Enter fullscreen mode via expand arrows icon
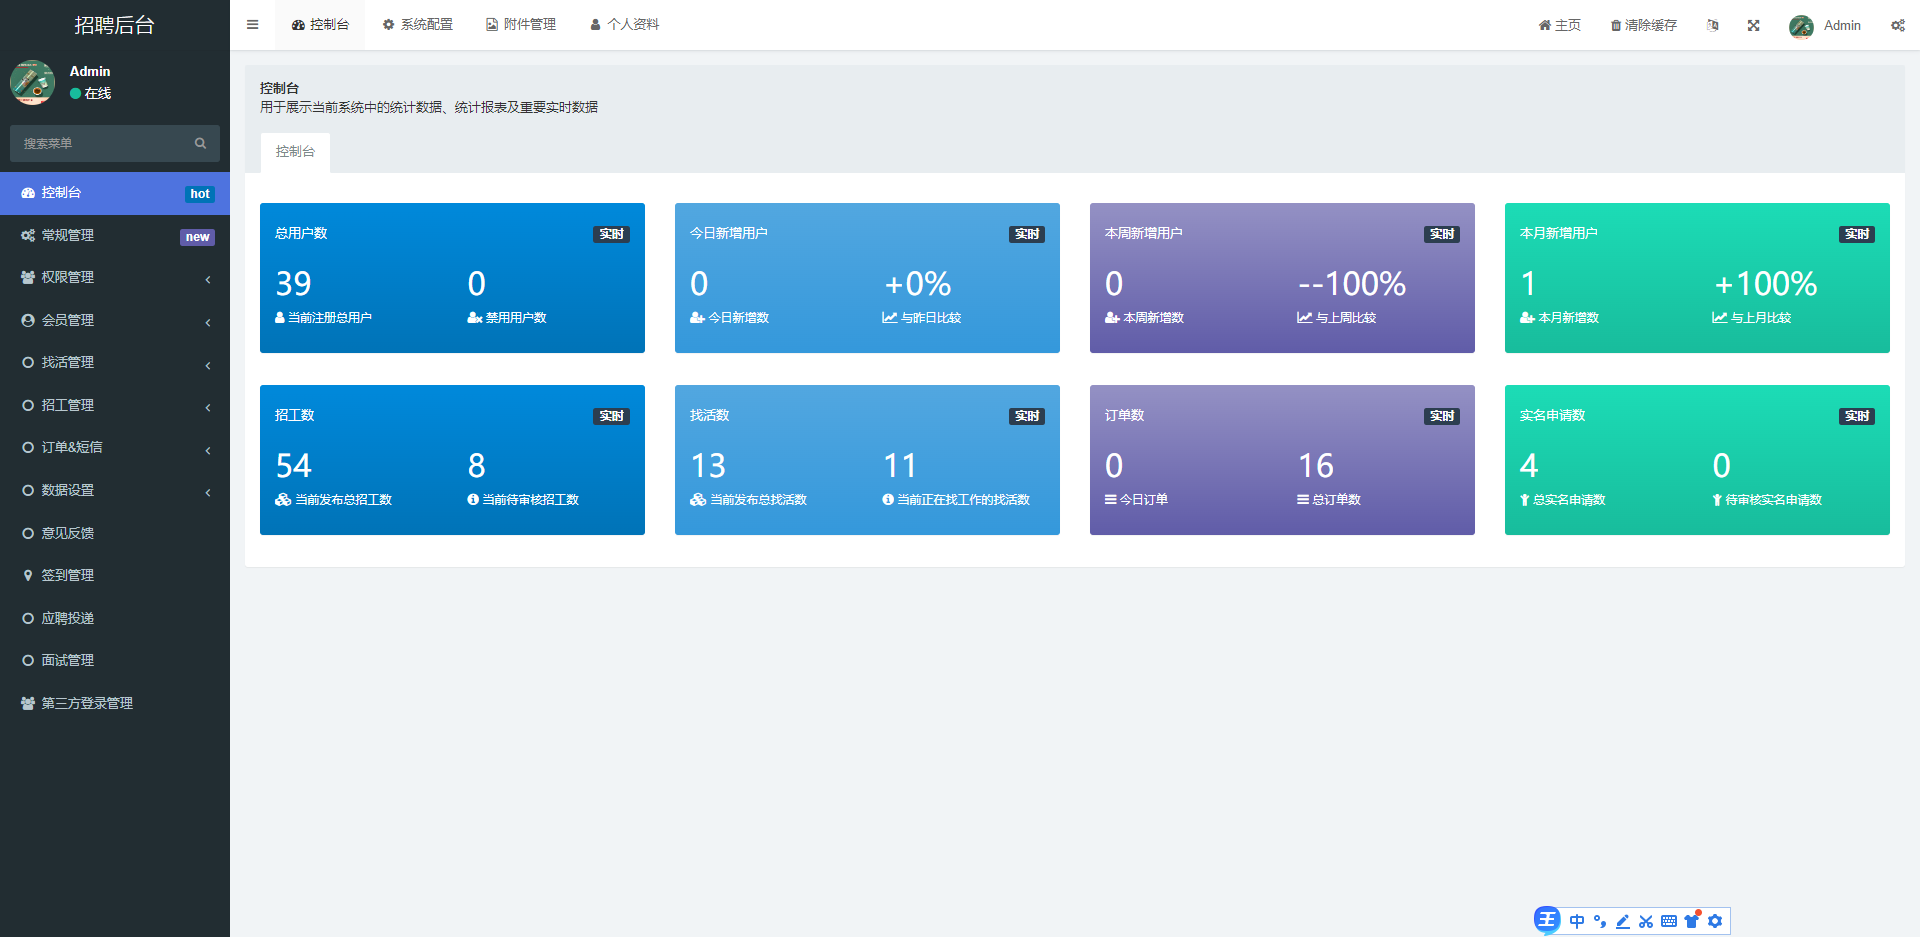 (x=1753, y=25)
